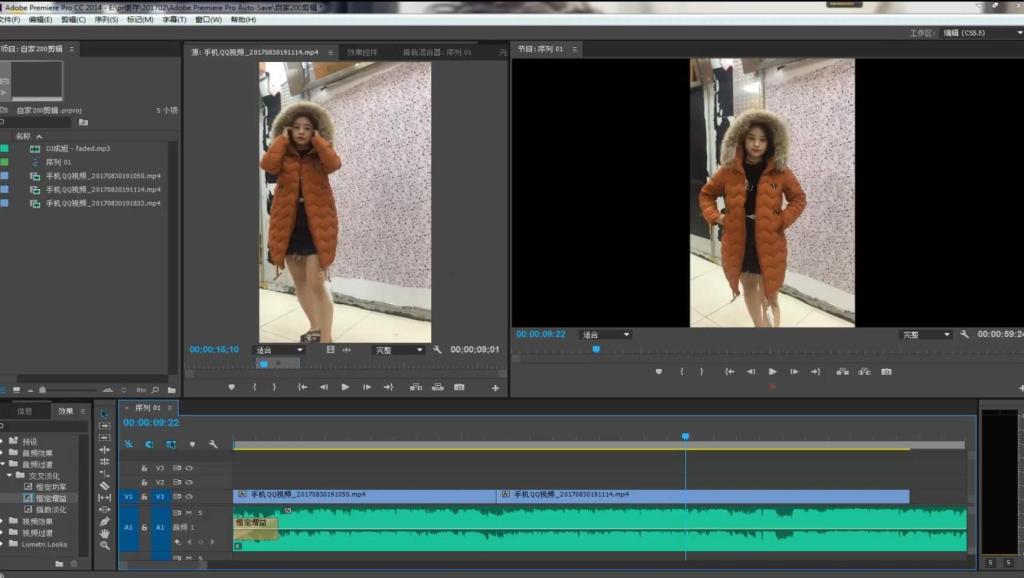
Task: Click Insert icon in Source monitor
Action: pyautogui.click(x=415, y=387)
